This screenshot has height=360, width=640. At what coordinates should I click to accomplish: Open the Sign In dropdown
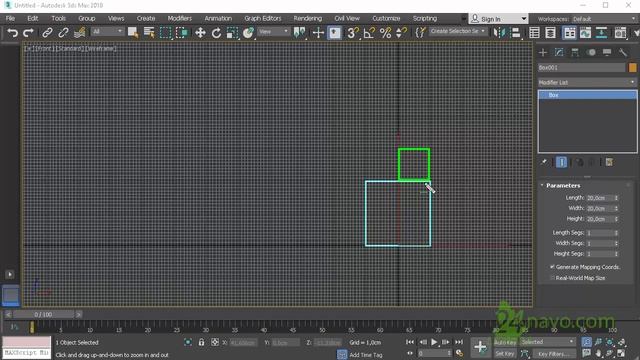tap(498, 19)
